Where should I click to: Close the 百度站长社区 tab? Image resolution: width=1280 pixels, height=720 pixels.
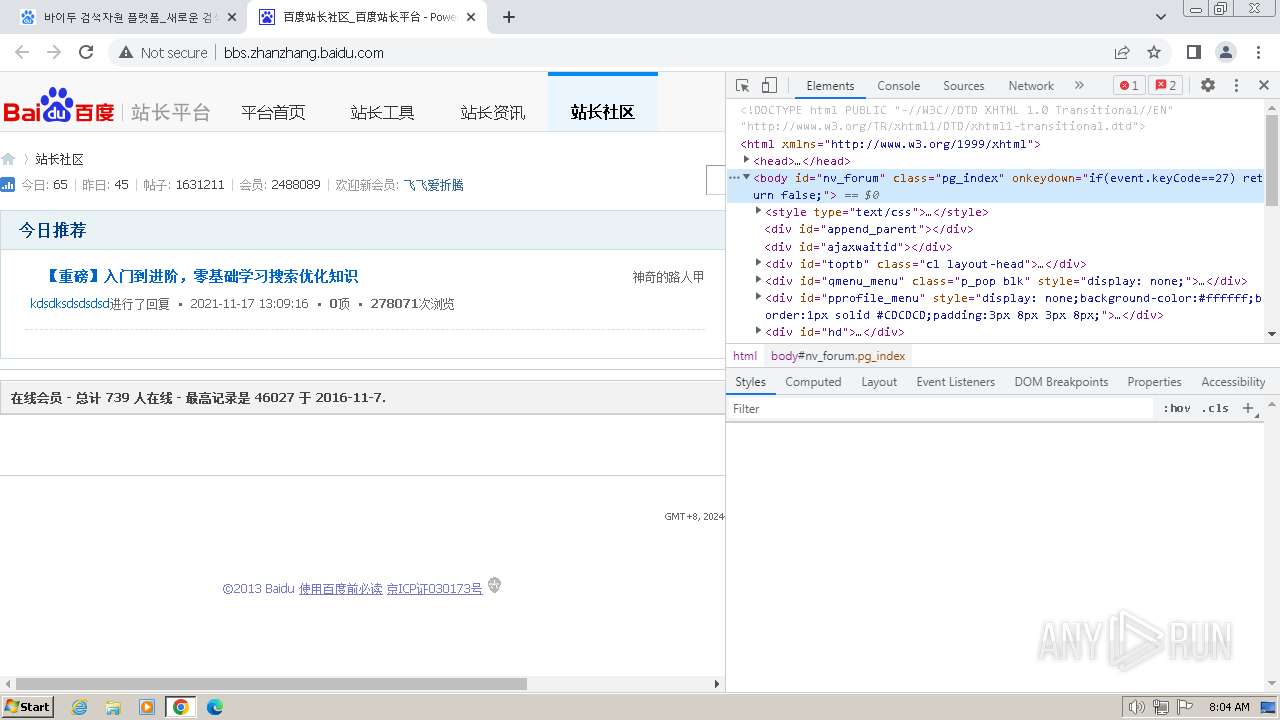[x=471, y=17]
